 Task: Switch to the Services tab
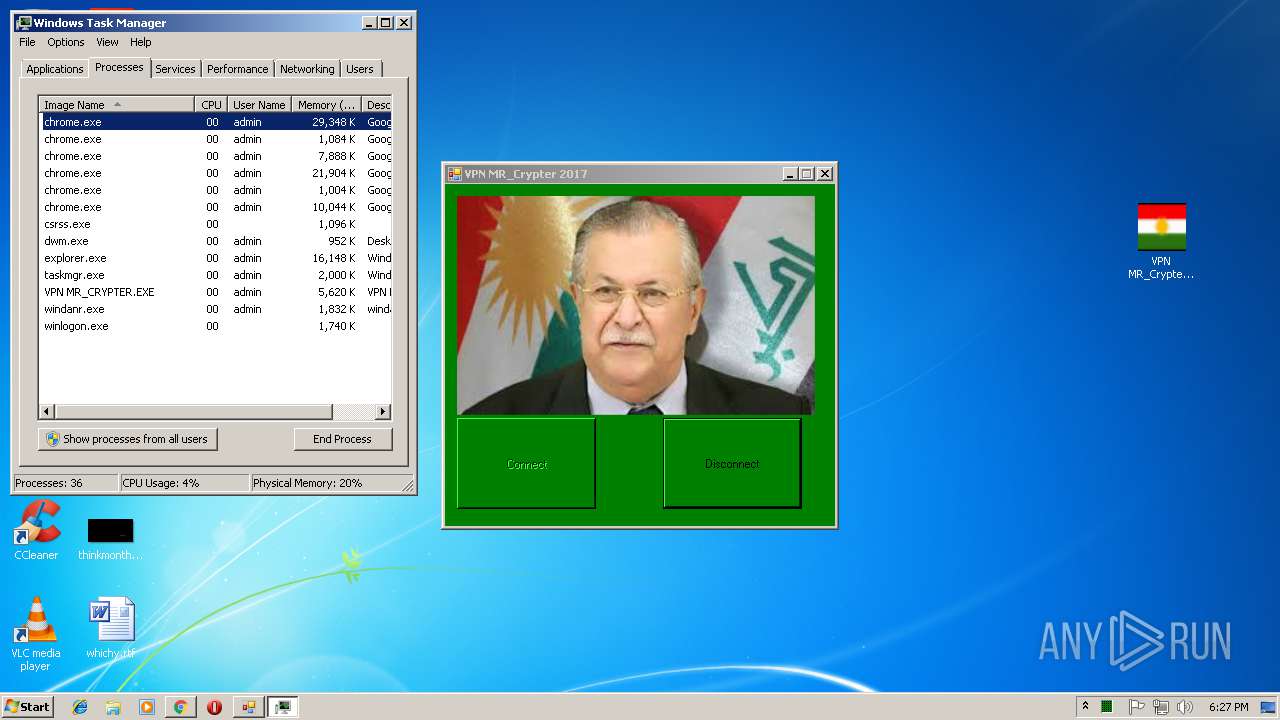click(x=175, y=69)
